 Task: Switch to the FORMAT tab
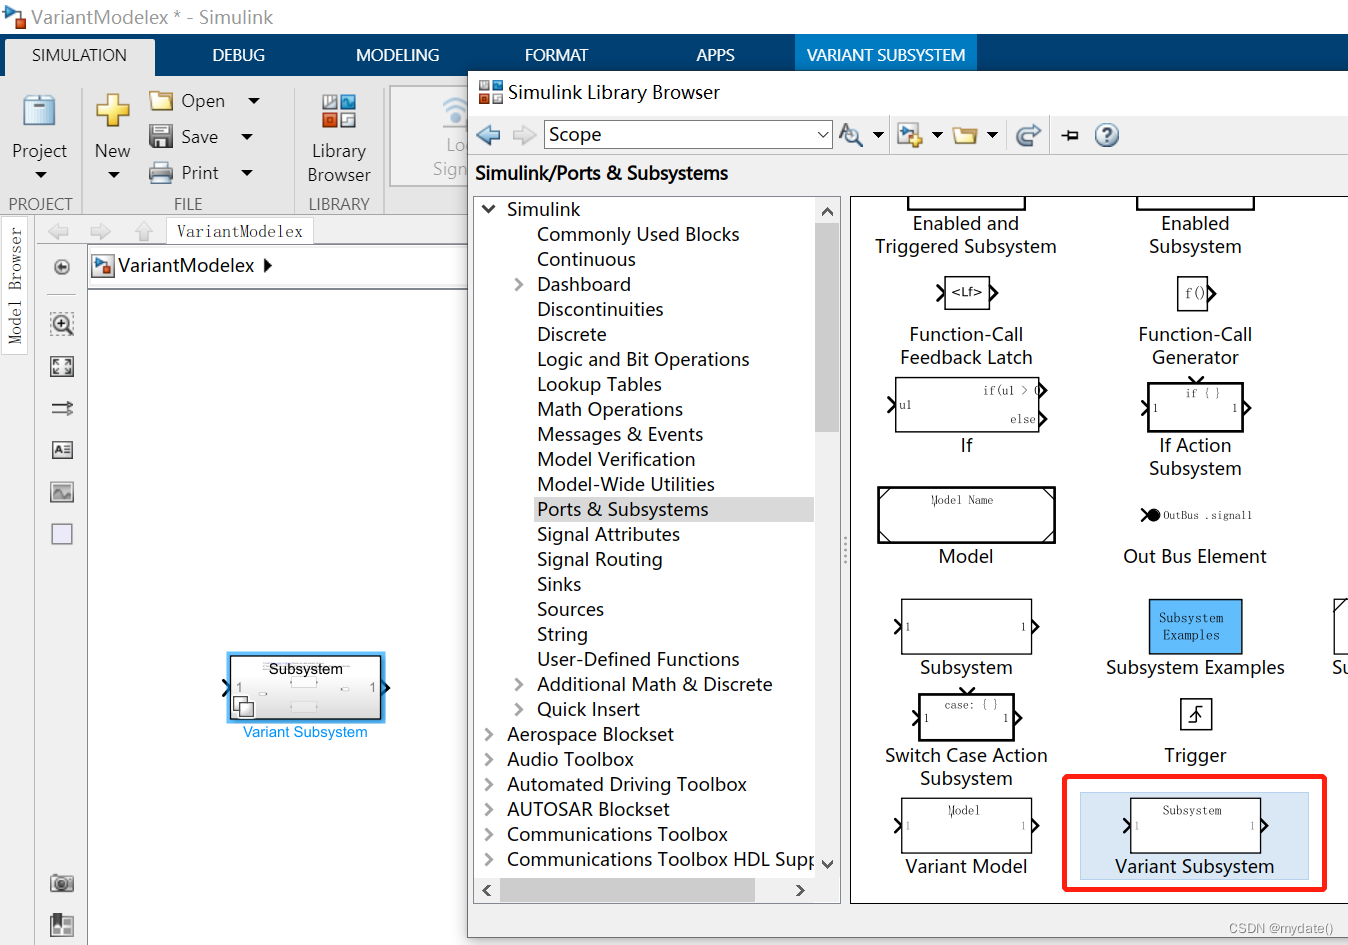coord(556,55)
